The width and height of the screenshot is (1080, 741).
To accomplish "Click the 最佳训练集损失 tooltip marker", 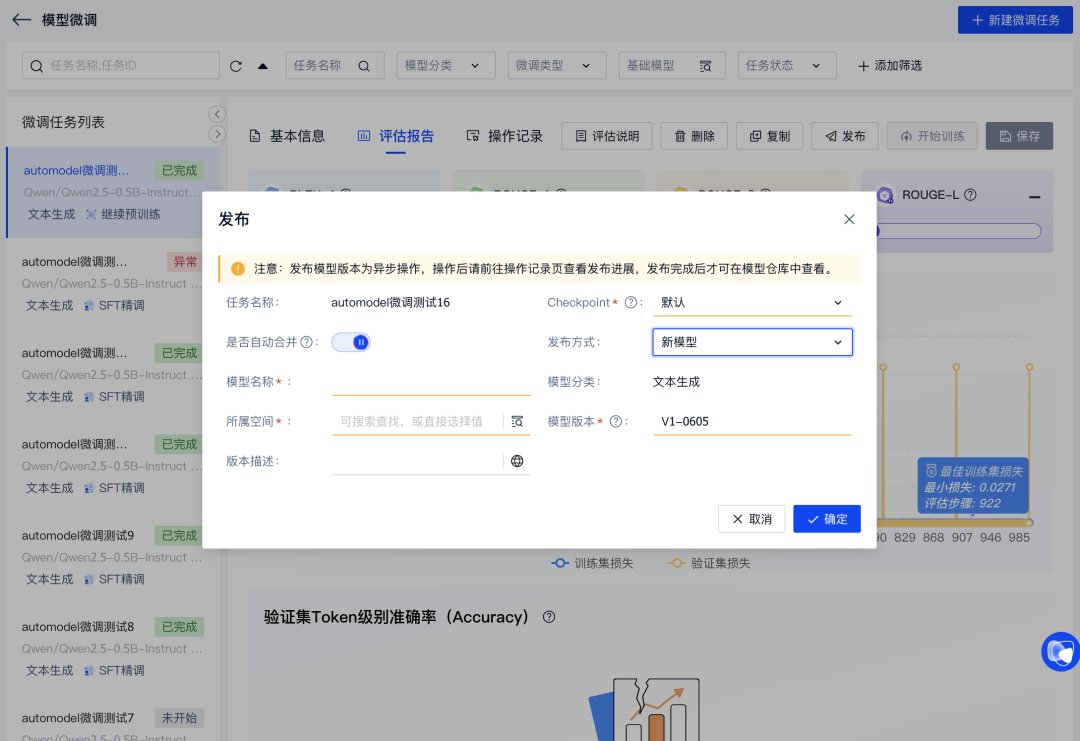I will point(973,486).
